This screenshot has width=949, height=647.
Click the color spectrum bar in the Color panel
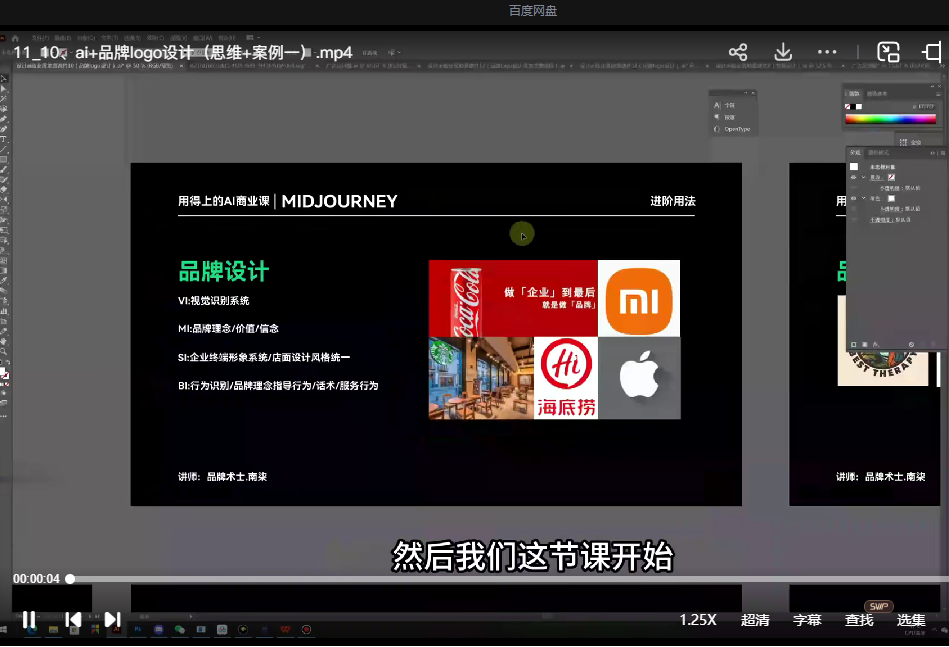tap(891, 119)
